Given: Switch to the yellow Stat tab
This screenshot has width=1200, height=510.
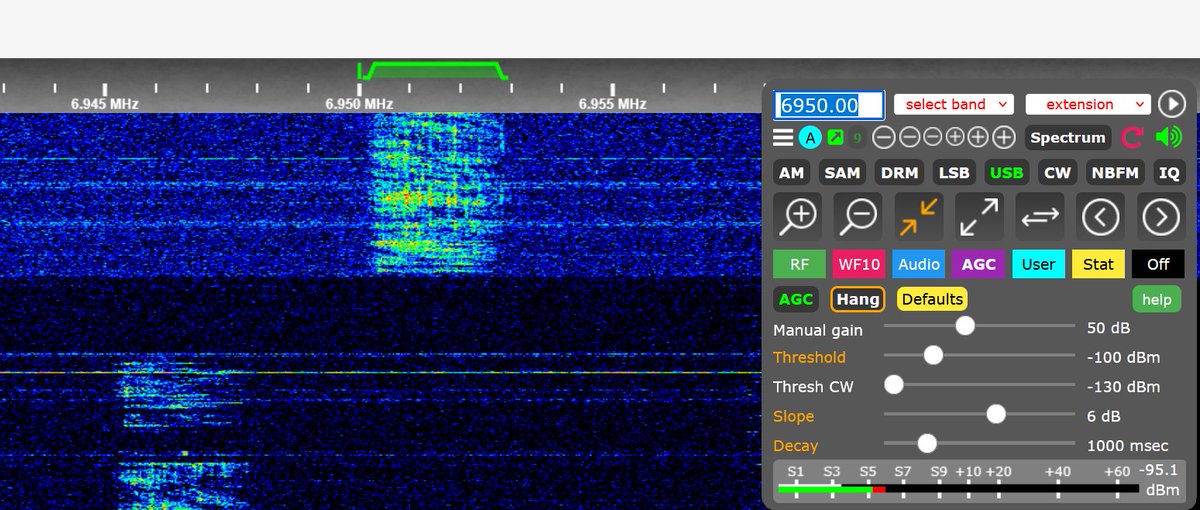Looking at the screenshot, I should pos(1098,264).
